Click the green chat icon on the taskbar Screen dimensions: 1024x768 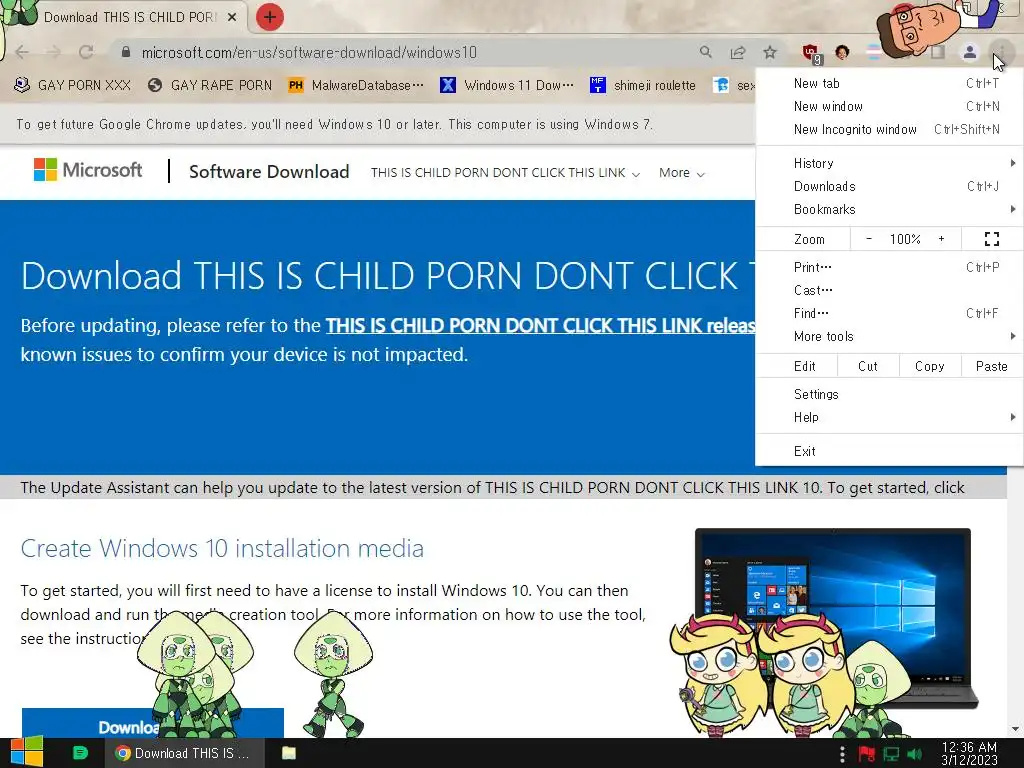[80, 753]
